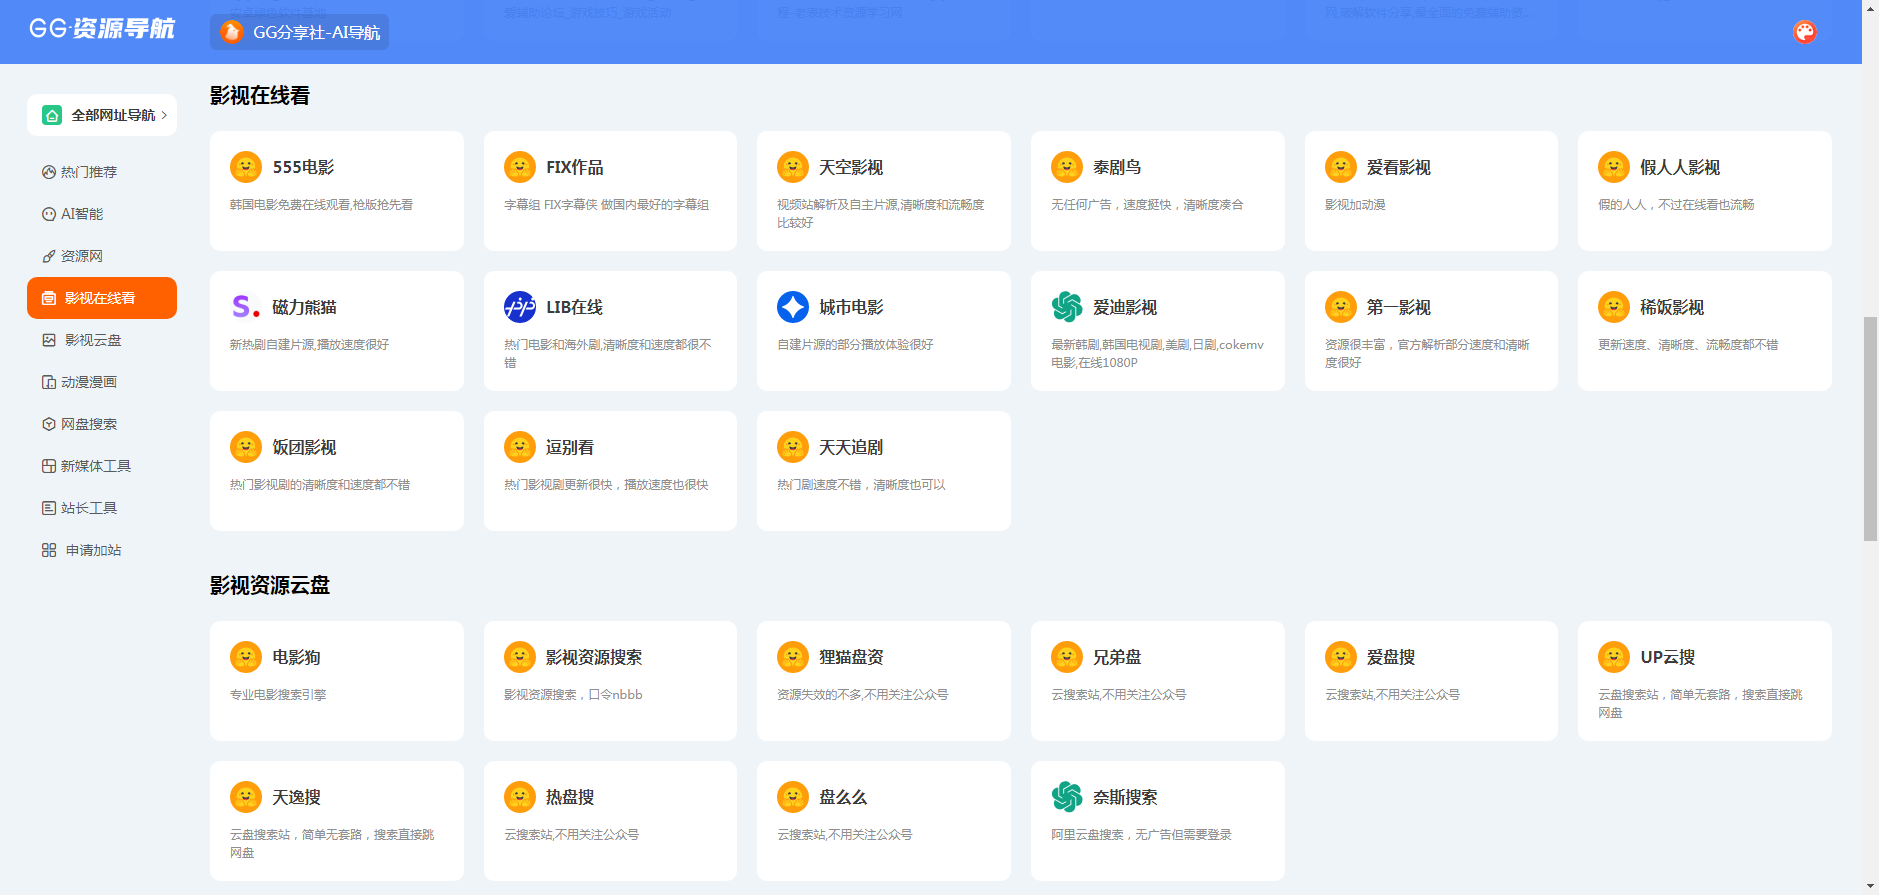Click the 新媒体工具 sidebar icon
The width and height of the screenshot is (1879, 895).
click(x=48, y=466)
